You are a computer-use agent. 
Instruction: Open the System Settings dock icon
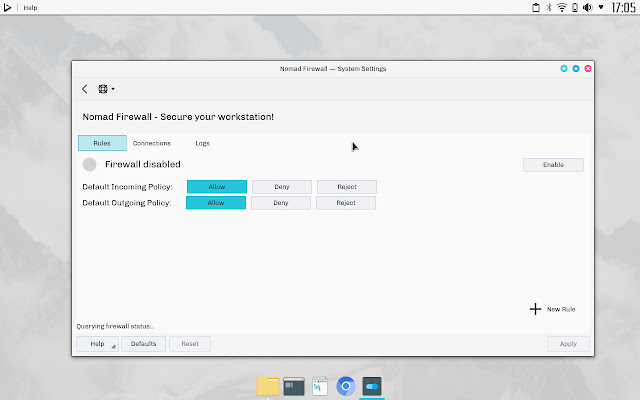[372, 386]
